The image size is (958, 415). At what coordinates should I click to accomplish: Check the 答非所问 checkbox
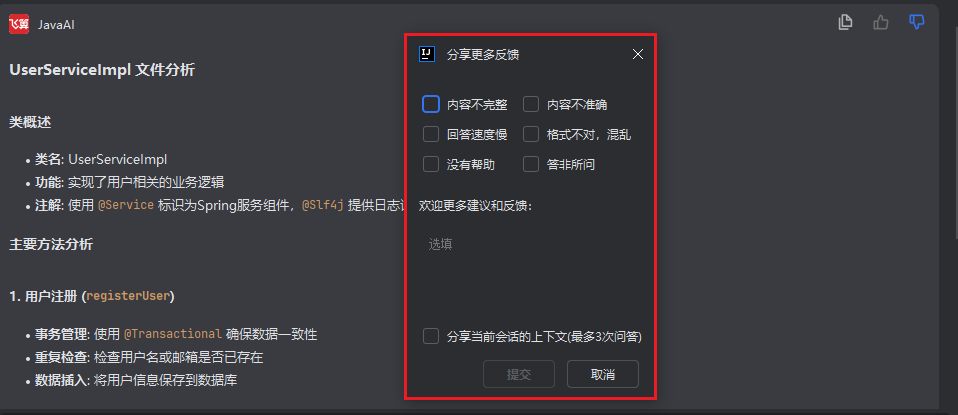coord(531,164)
